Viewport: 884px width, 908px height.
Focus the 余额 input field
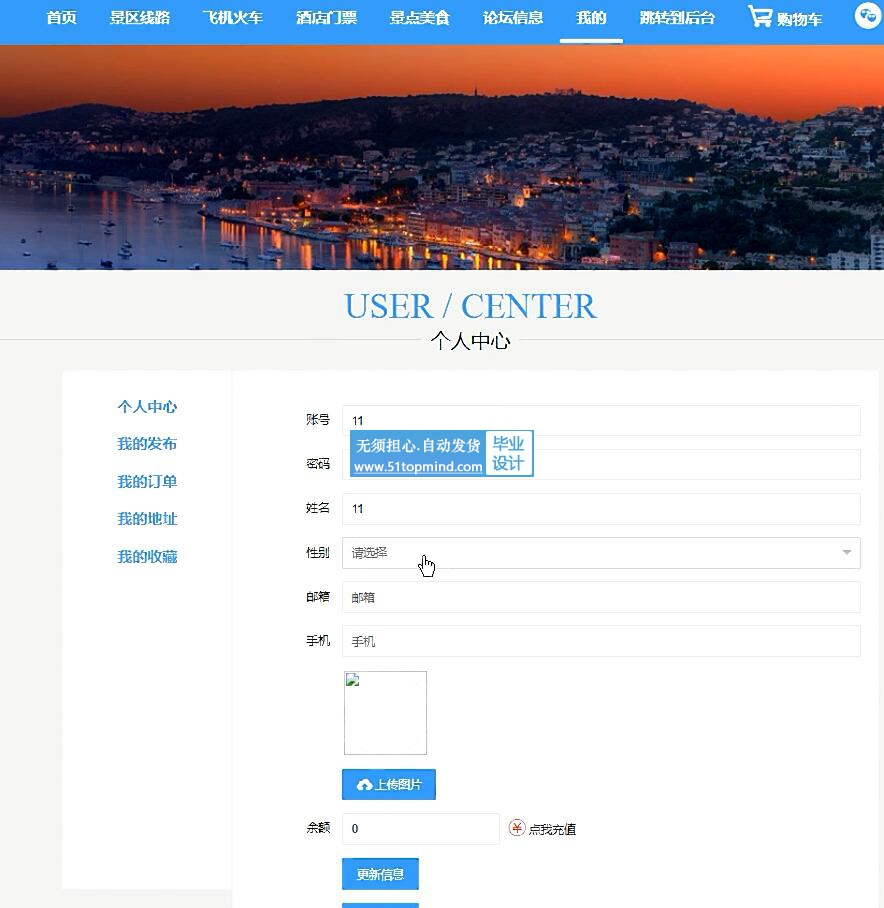420,829
